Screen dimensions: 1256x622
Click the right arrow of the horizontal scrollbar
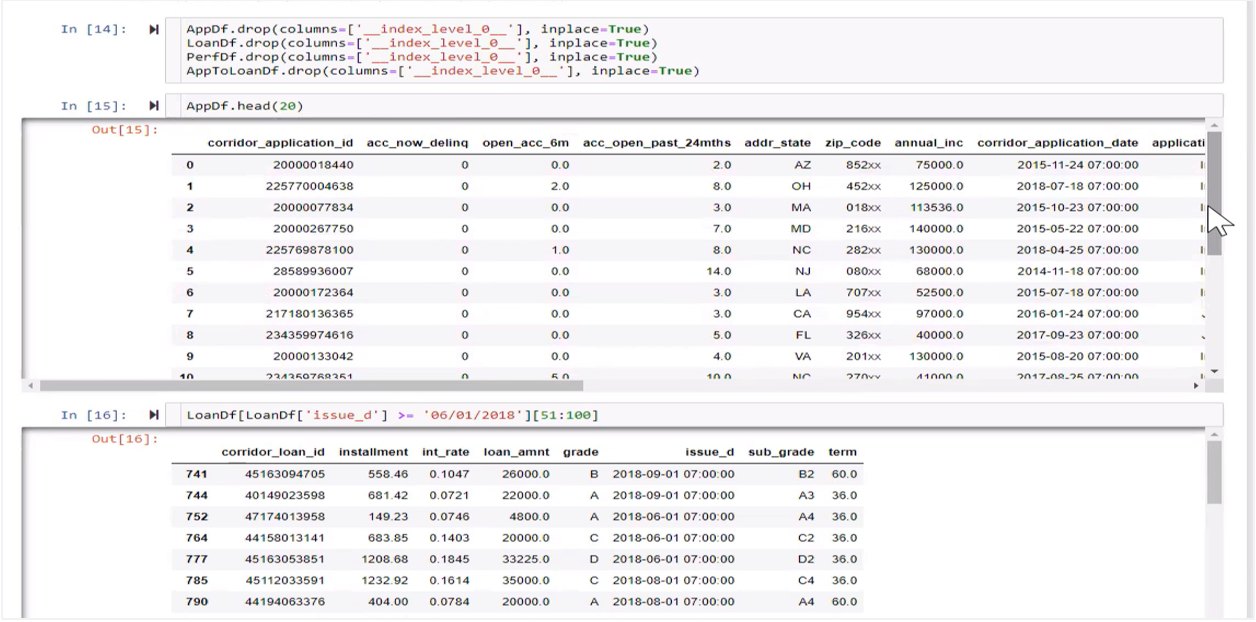1196,385
